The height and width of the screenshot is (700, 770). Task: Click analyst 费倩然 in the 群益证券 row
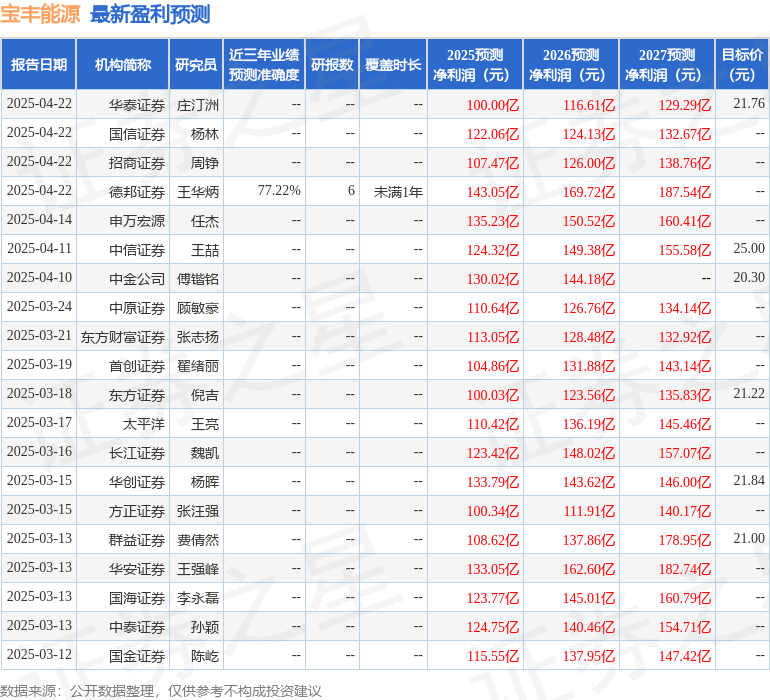[x=198, y=540]
